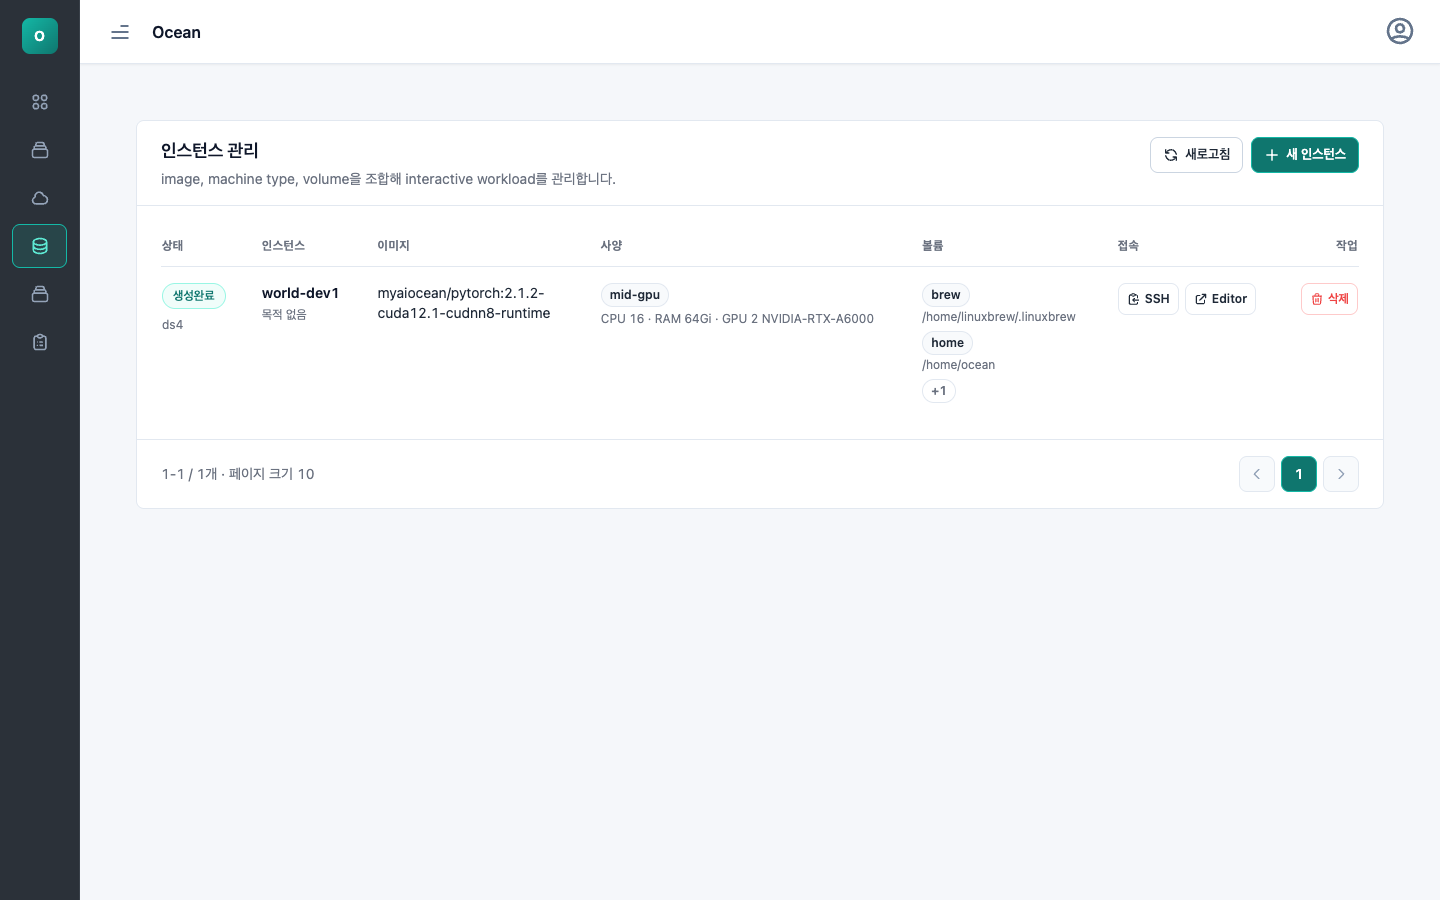Click the brew volume tag
The height and width of the screenshot is (900, 1440).
click(946, 295)
